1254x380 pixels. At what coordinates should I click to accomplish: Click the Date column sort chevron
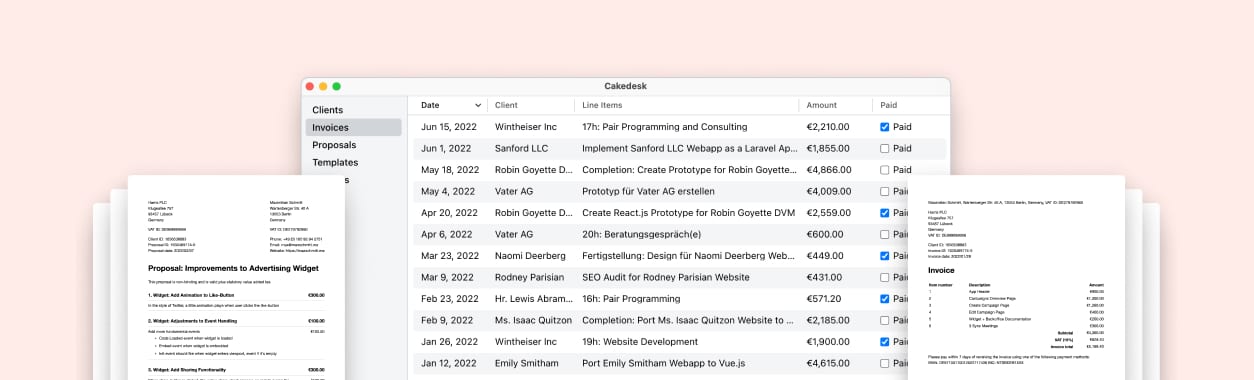[x=478, y=105]
